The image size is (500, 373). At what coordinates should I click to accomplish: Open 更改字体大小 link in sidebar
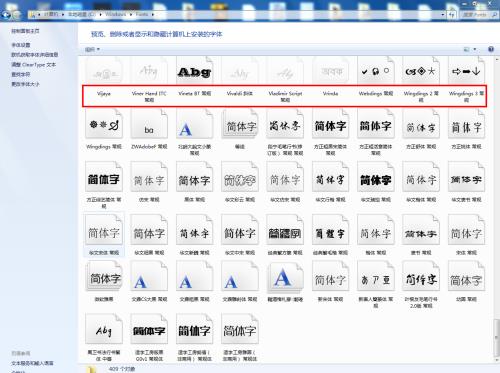[x=25, y=84]
